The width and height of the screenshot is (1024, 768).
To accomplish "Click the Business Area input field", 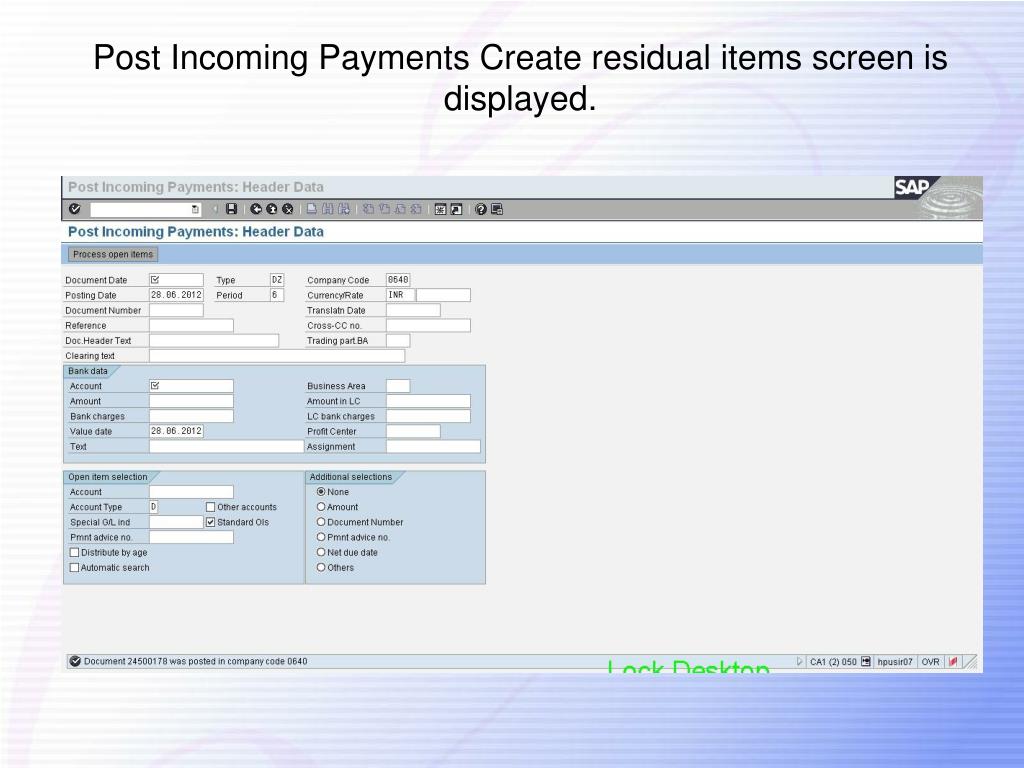I will click(398, 386).
